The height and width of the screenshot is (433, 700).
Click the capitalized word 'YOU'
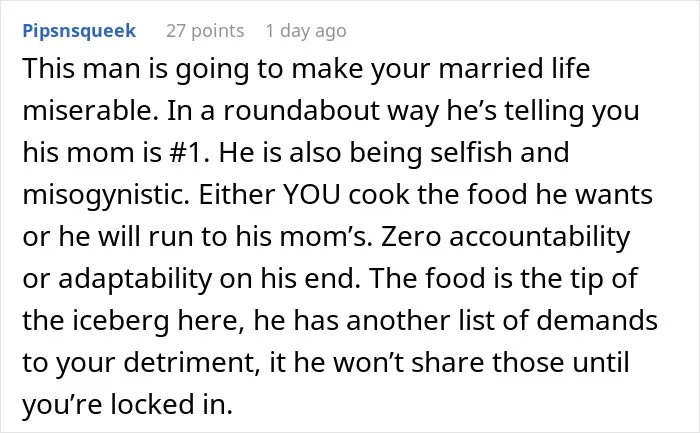[x=312, y=194]
